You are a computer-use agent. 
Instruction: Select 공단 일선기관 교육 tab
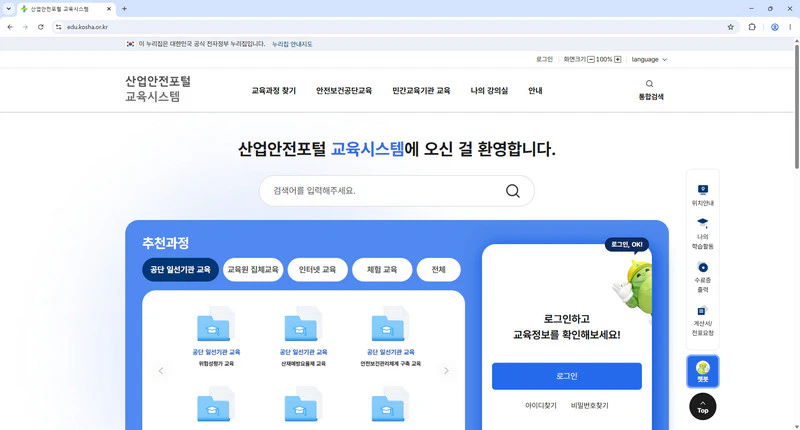(180, 270)
